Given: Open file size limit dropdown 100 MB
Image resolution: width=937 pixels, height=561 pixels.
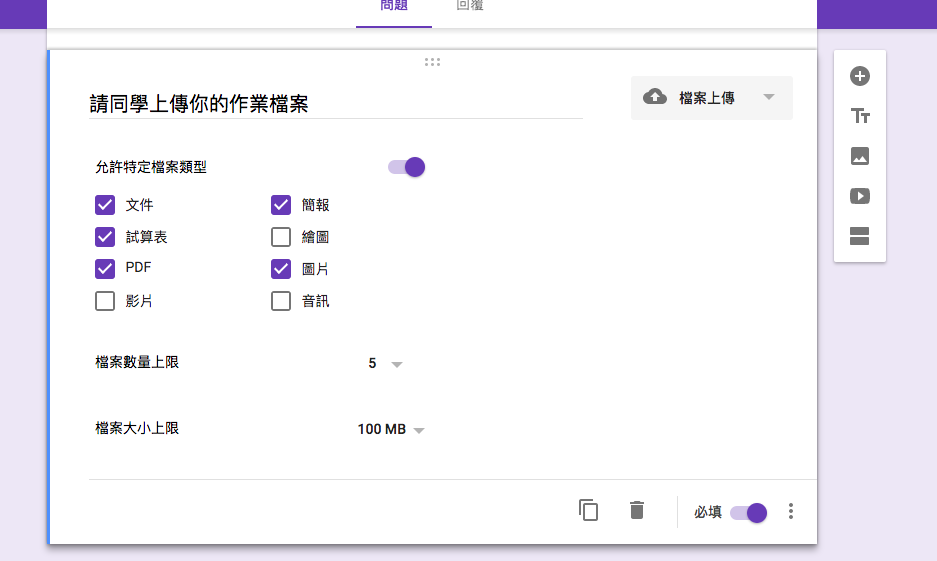Looking at the screenshot, I should [391, 430].
